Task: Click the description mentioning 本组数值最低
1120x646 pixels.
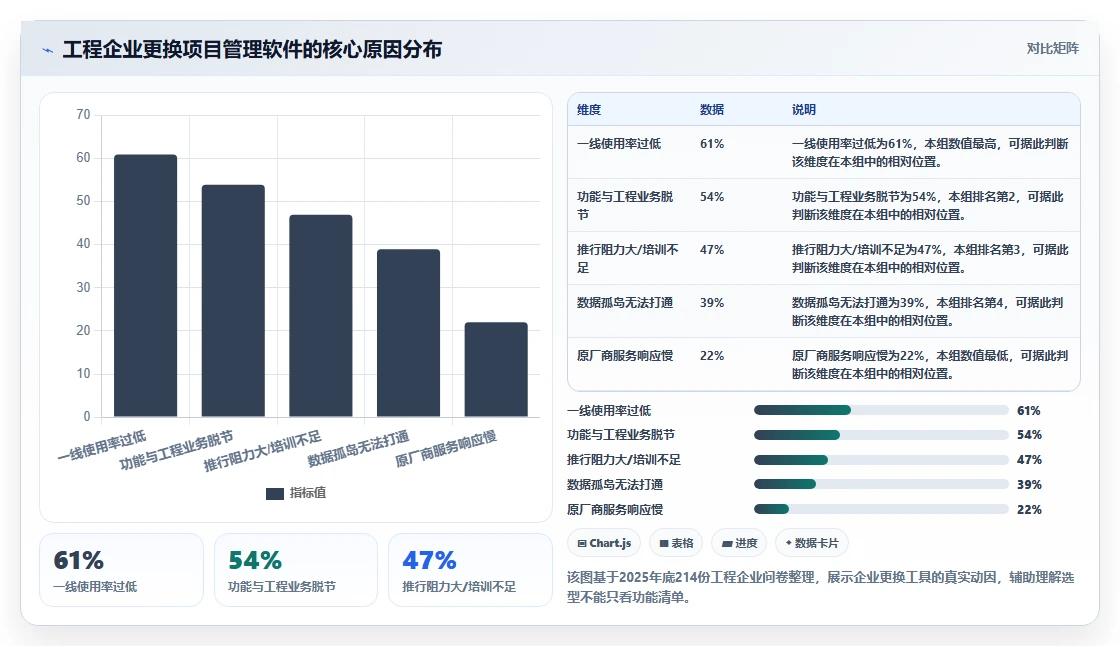Action: tap(930, 364)
